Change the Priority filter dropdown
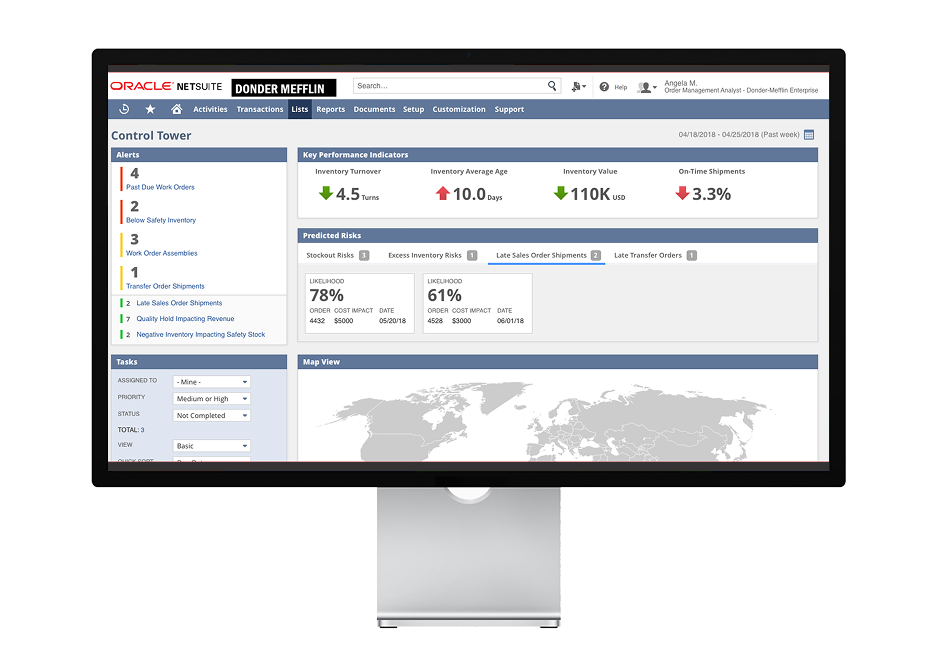Viewport: 943px width, 670px height. point(211,397)
